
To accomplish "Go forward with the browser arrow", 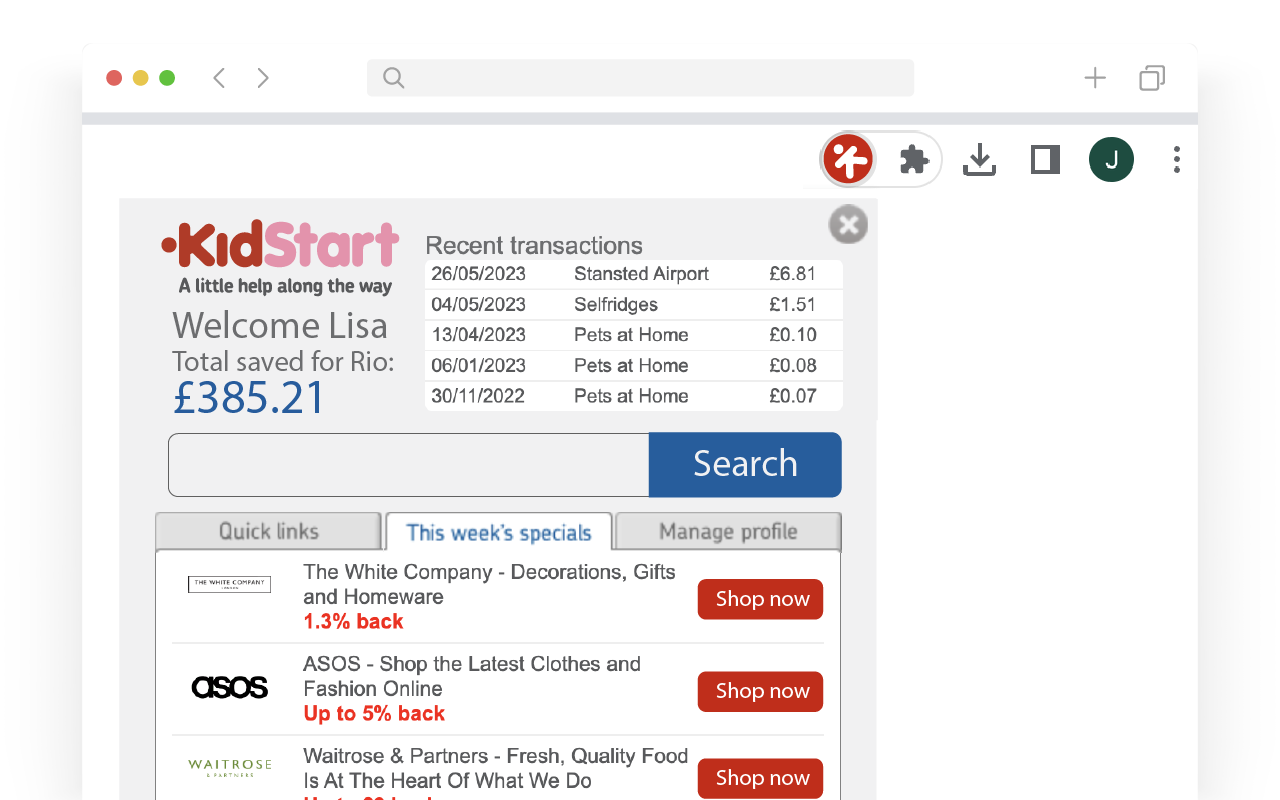I will (263, 78).
